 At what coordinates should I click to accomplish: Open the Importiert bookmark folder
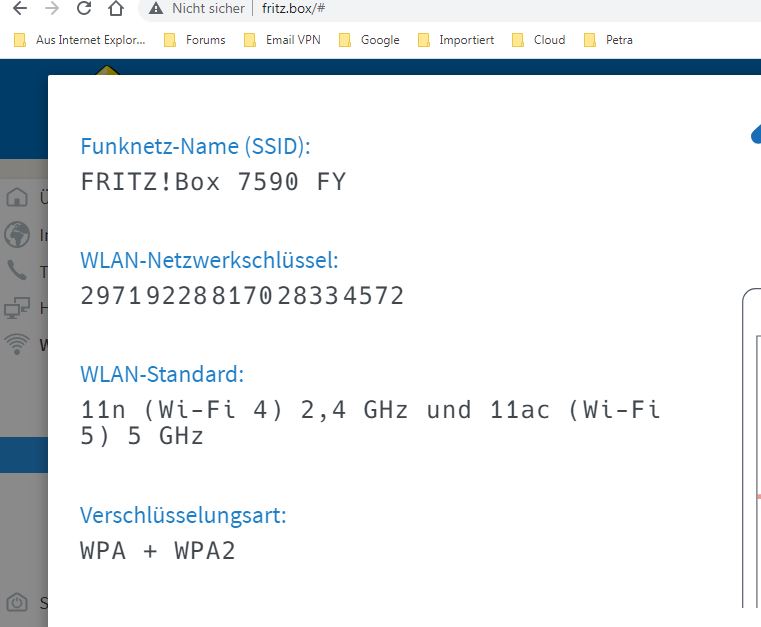click(x=456, y=40)
